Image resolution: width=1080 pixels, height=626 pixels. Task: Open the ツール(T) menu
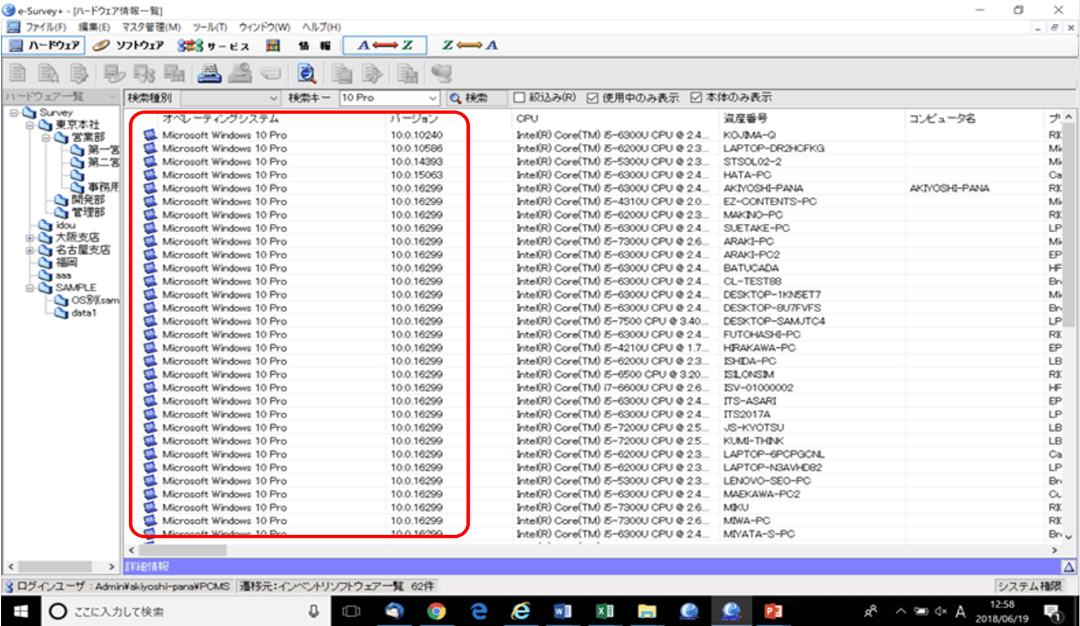point(209,27)
